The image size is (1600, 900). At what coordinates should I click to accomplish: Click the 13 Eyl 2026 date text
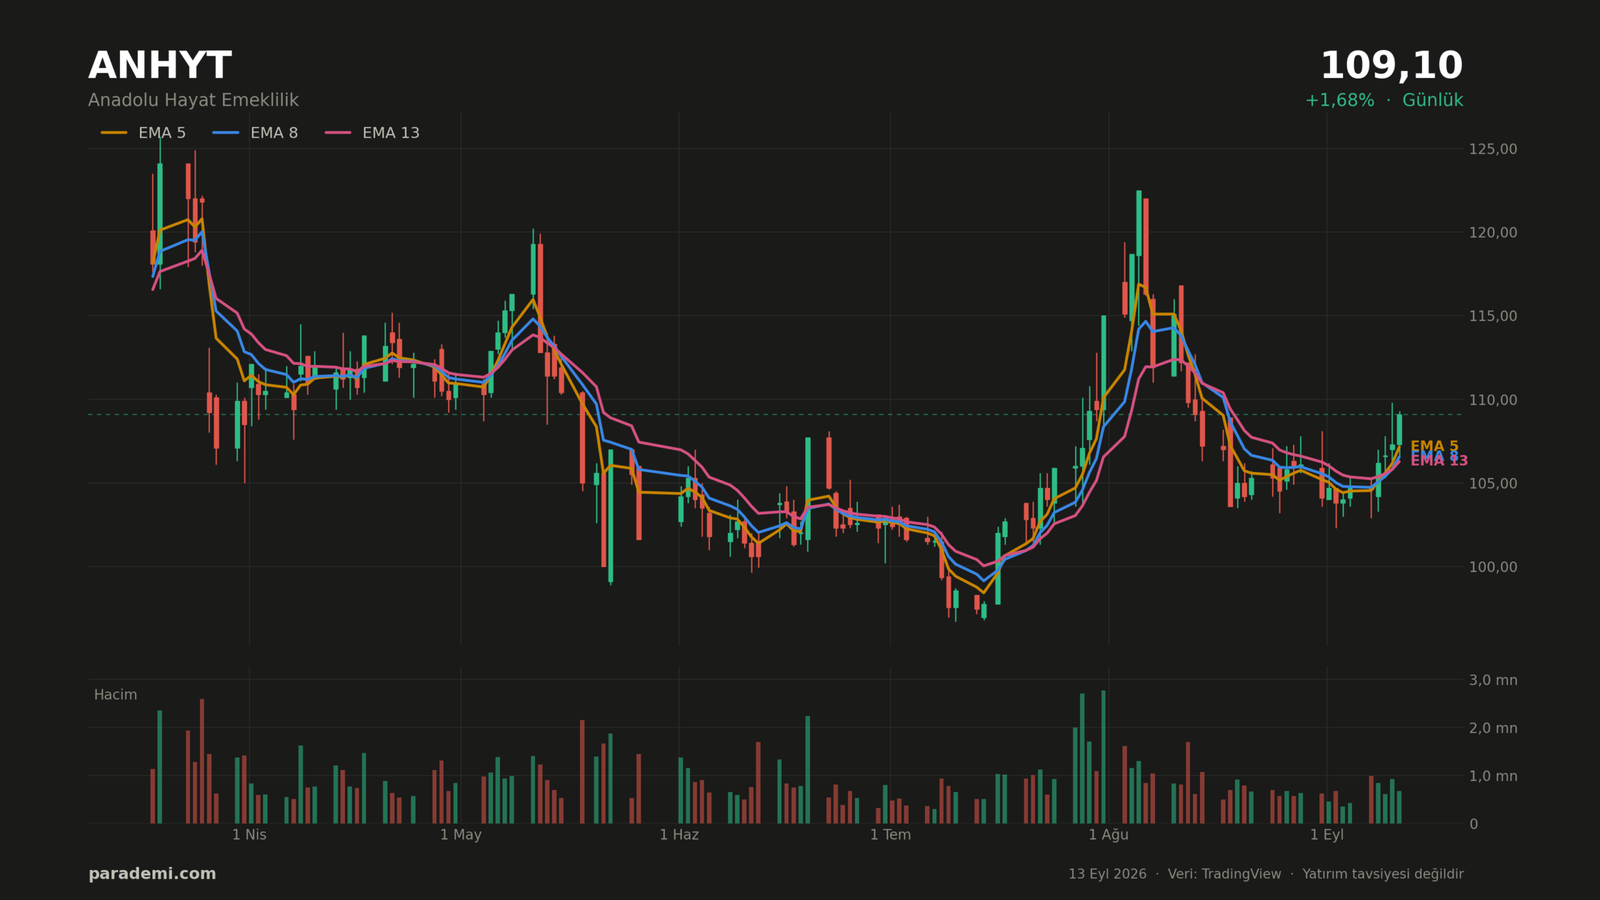(1107, 874)
